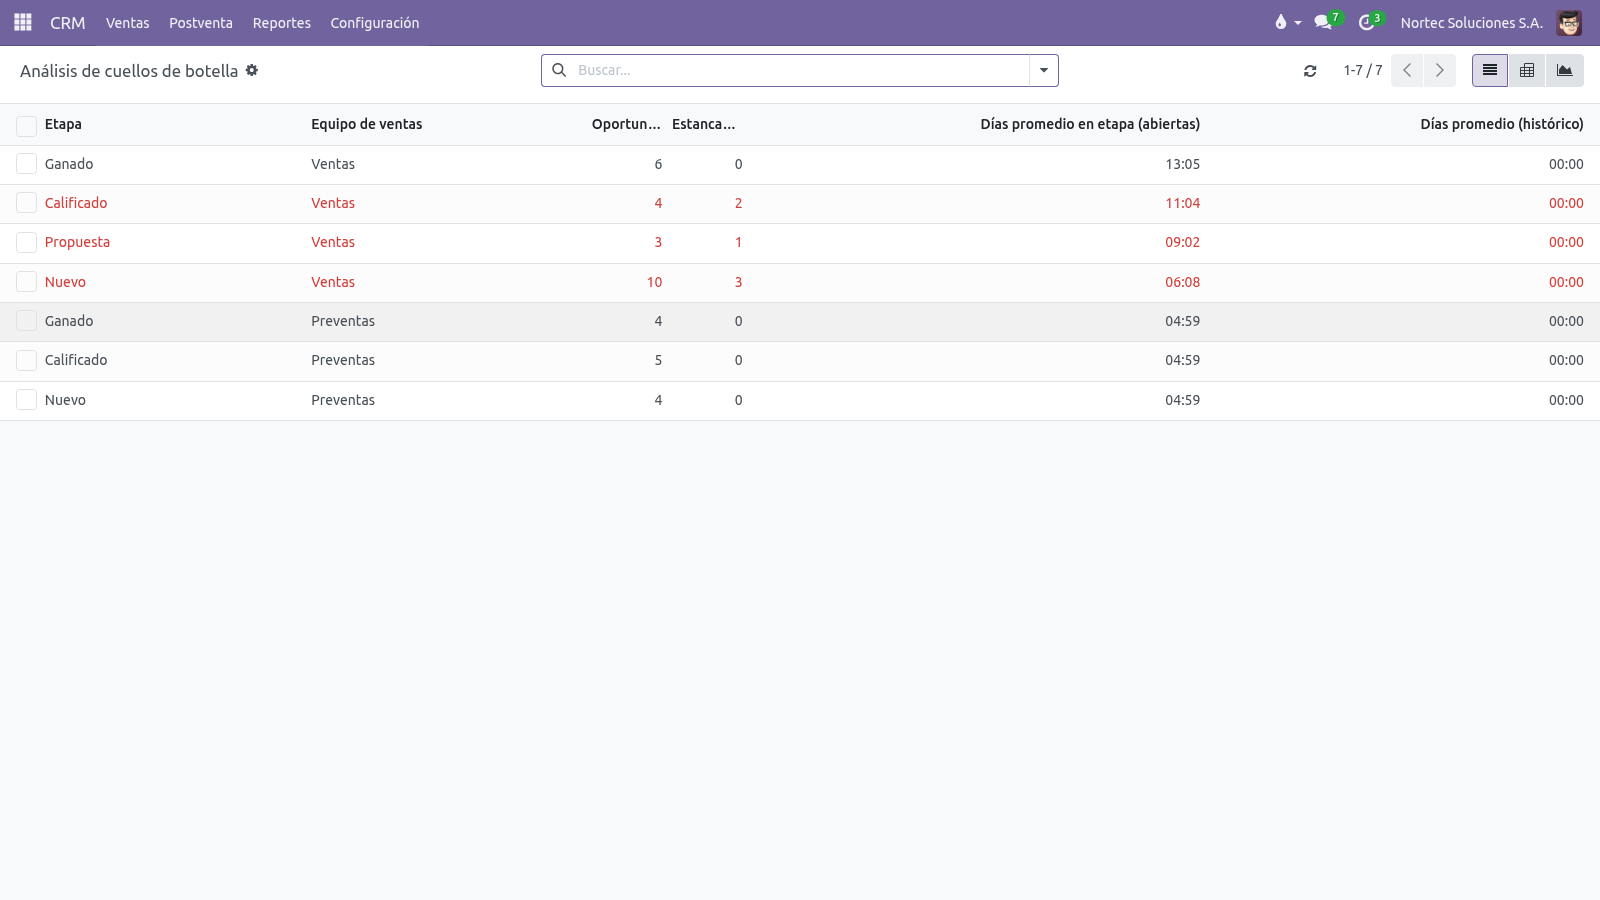Screen dimensions: 1600x900
Task: Toggle the select-all checkbox in header
Action: pos(27,125)
